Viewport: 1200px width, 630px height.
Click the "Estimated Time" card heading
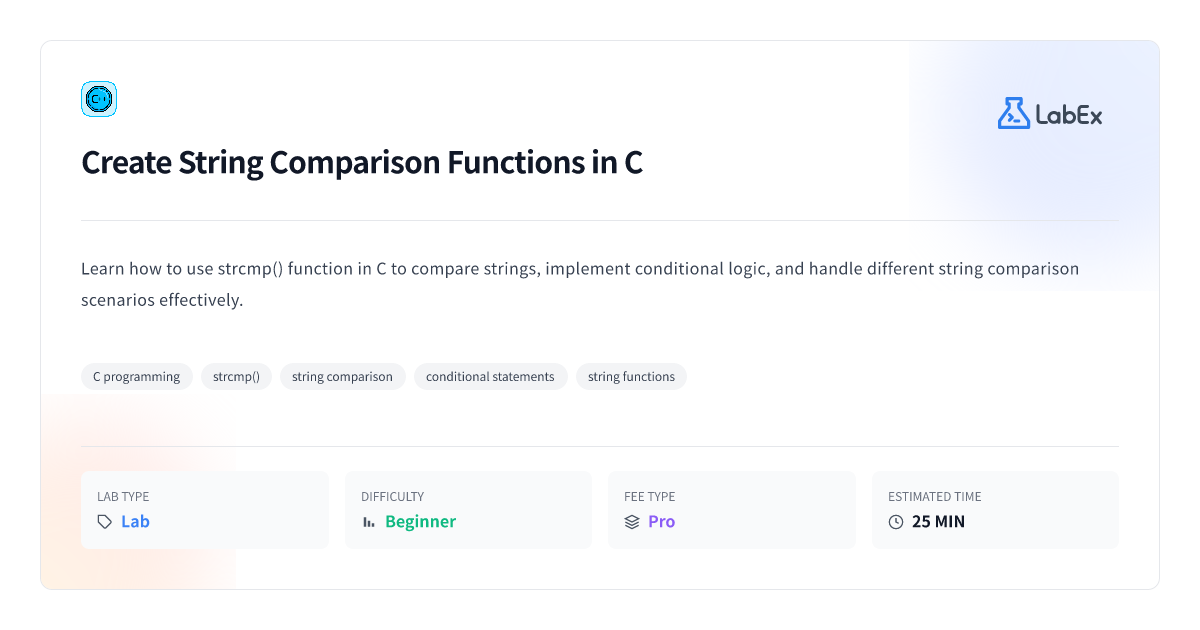pos(935,496)
